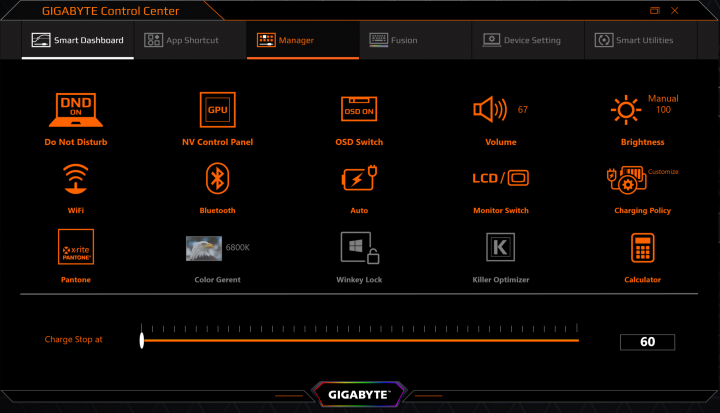Click the Monitor Switch LCD icon
720x413 pixels.
pyautogui.click(x=501, y=178)
